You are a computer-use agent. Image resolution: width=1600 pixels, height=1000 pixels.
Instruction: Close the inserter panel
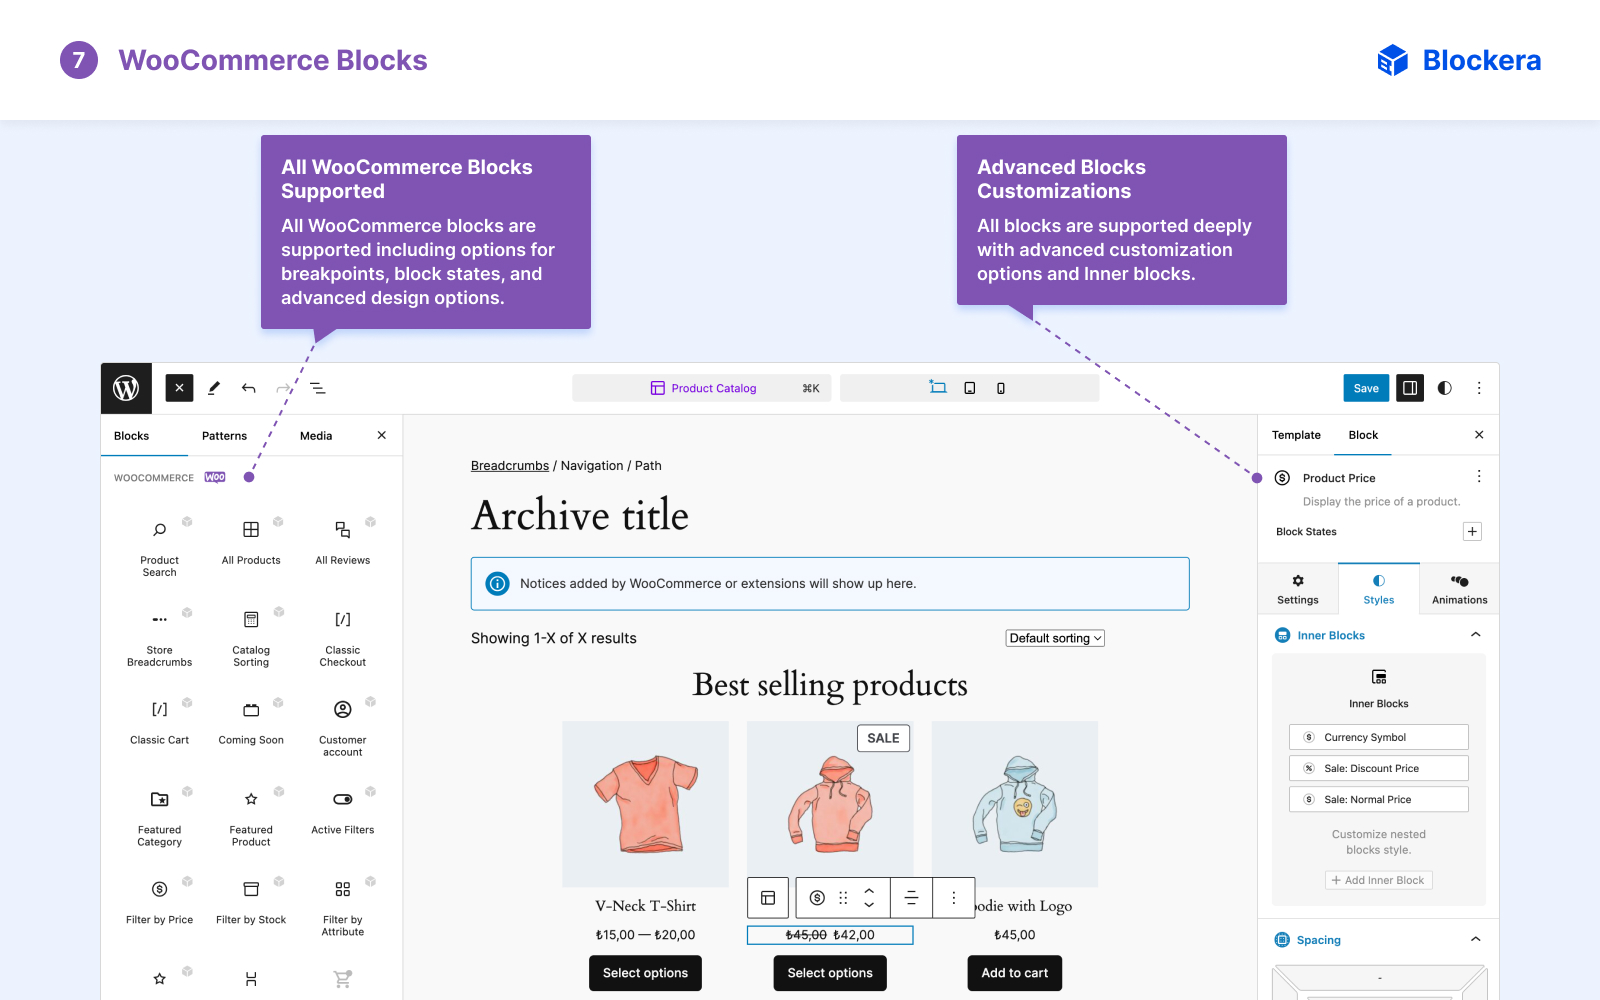click(x=382, y=435)
